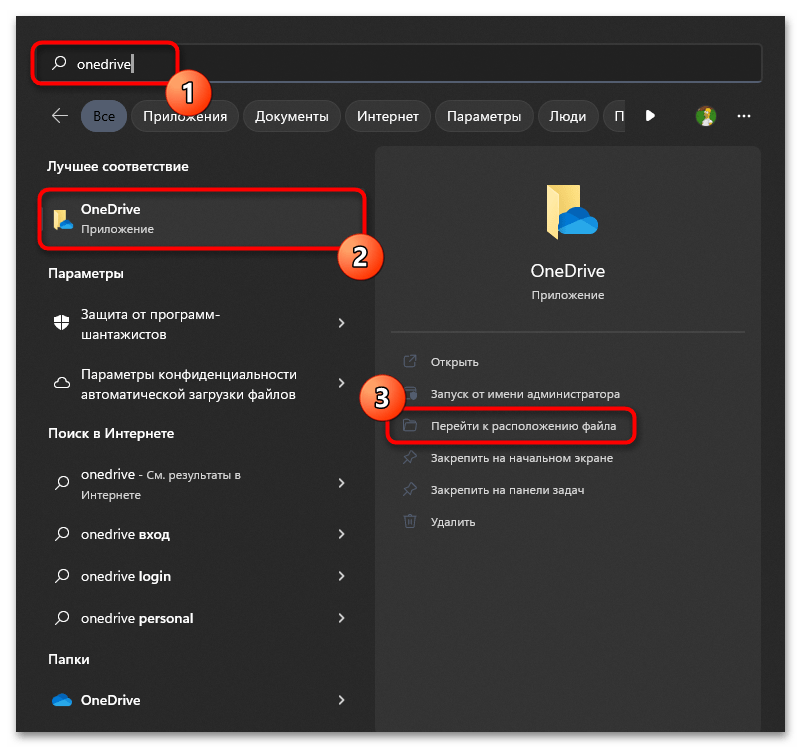This screenshot has width=801, height=748.
Task: Expand chevron for Параметры конфиденциальности row
Action: tap(341, 383)
